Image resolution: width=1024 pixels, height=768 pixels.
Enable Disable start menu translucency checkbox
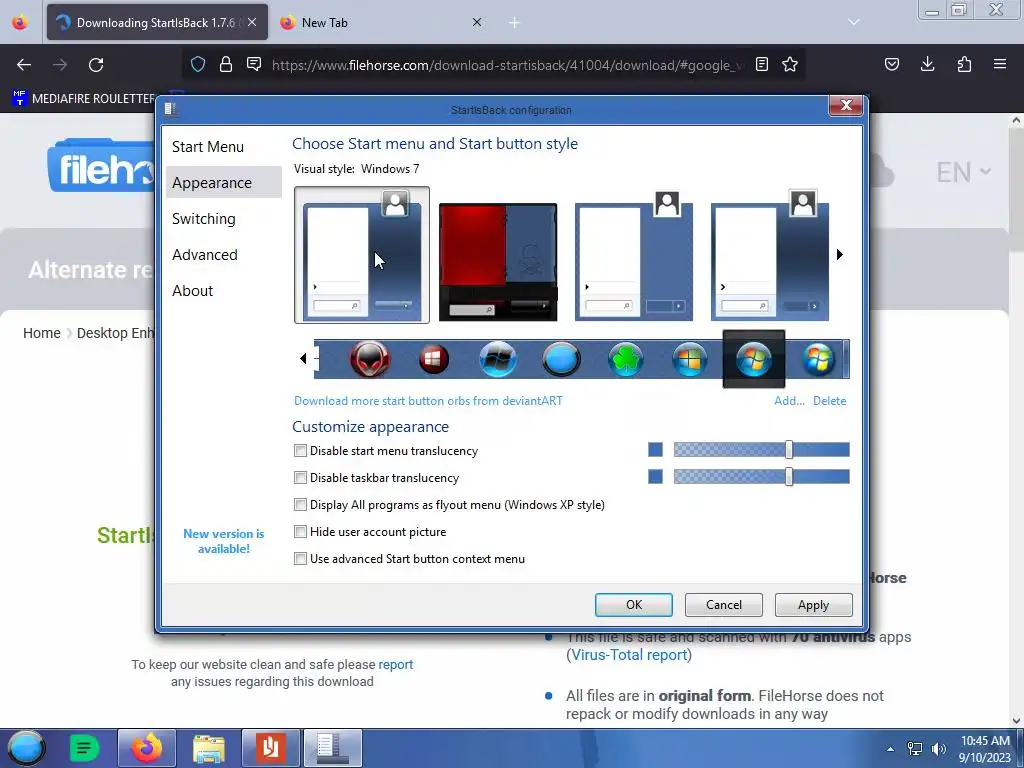pyautogui.click(x=300, y=451)
